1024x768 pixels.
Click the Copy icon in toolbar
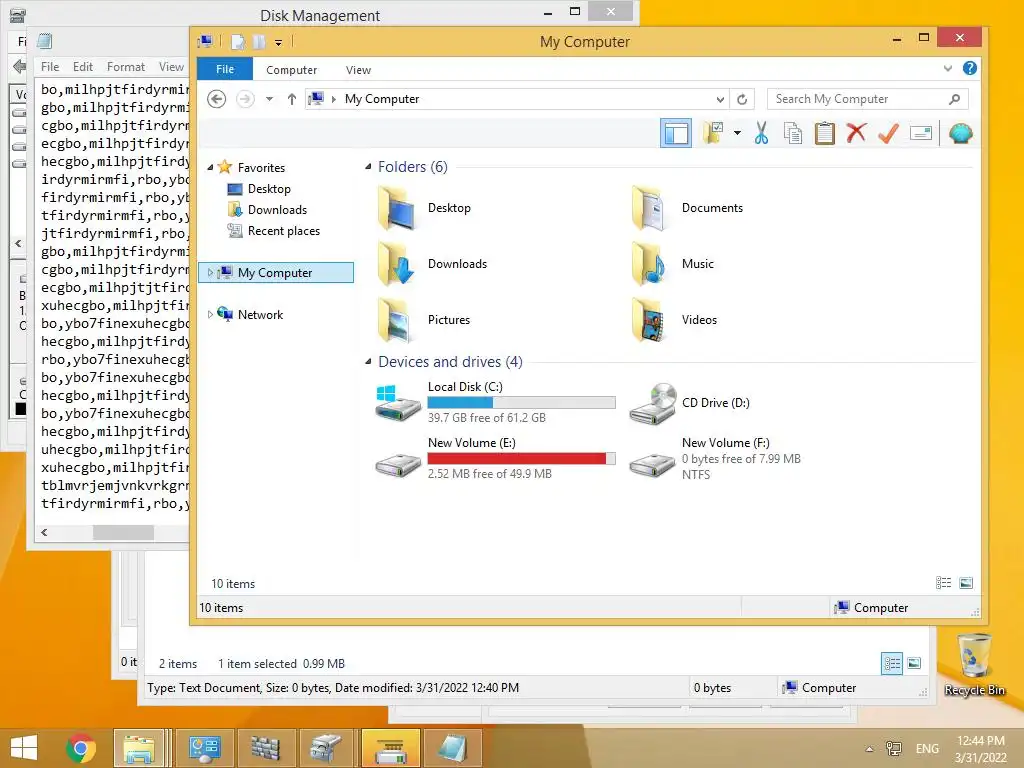tap(793, 133)
